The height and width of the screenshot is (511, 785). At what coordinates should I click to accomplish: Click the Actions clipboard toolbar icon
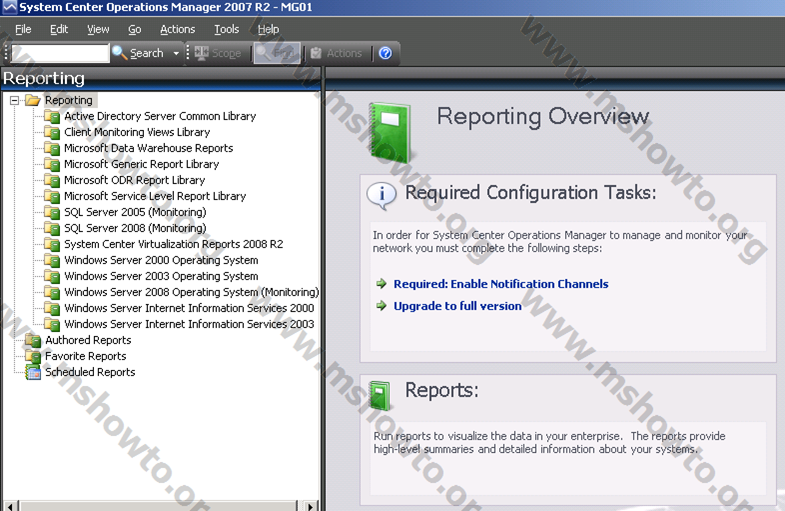click(x=316, y=53)
